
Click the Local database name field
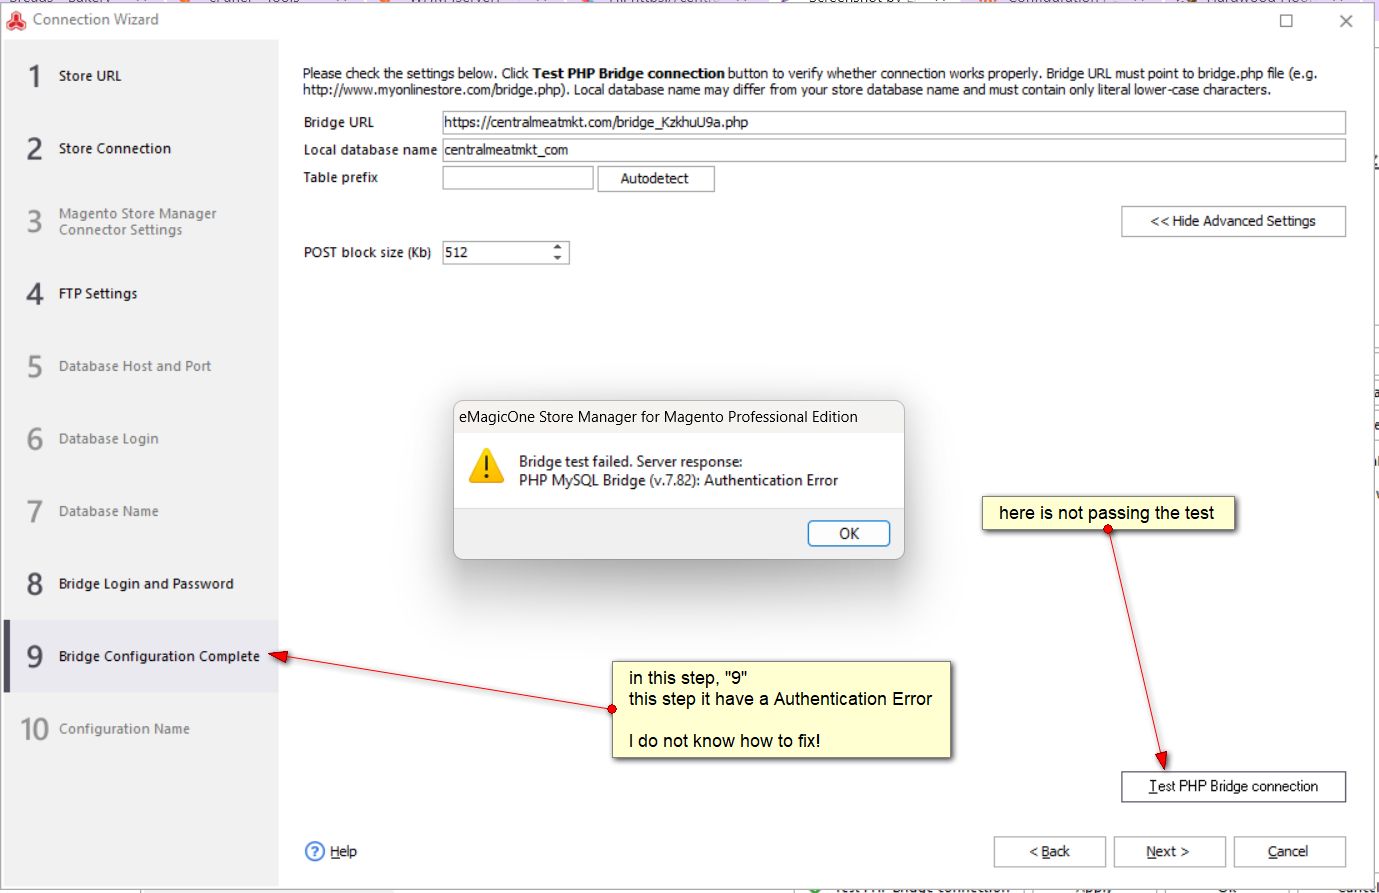894,150
